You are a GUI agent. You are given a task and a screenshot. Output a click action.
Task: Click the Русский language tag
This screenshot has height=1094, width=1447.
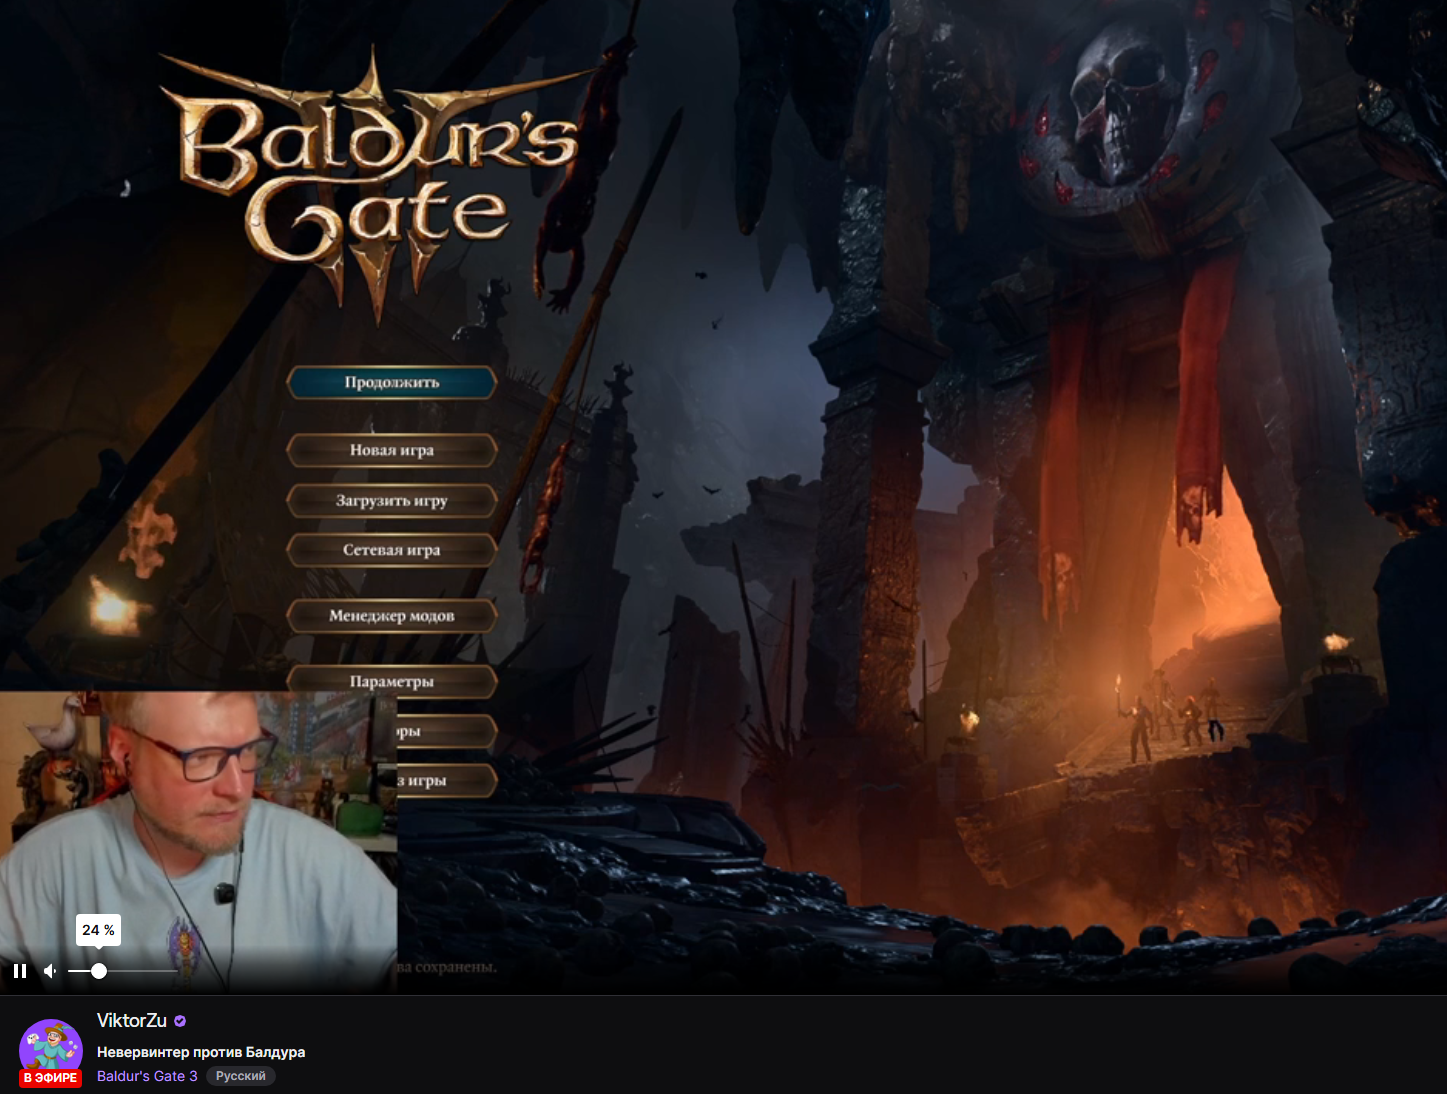pyautogui.click(x=241, y=1076)
